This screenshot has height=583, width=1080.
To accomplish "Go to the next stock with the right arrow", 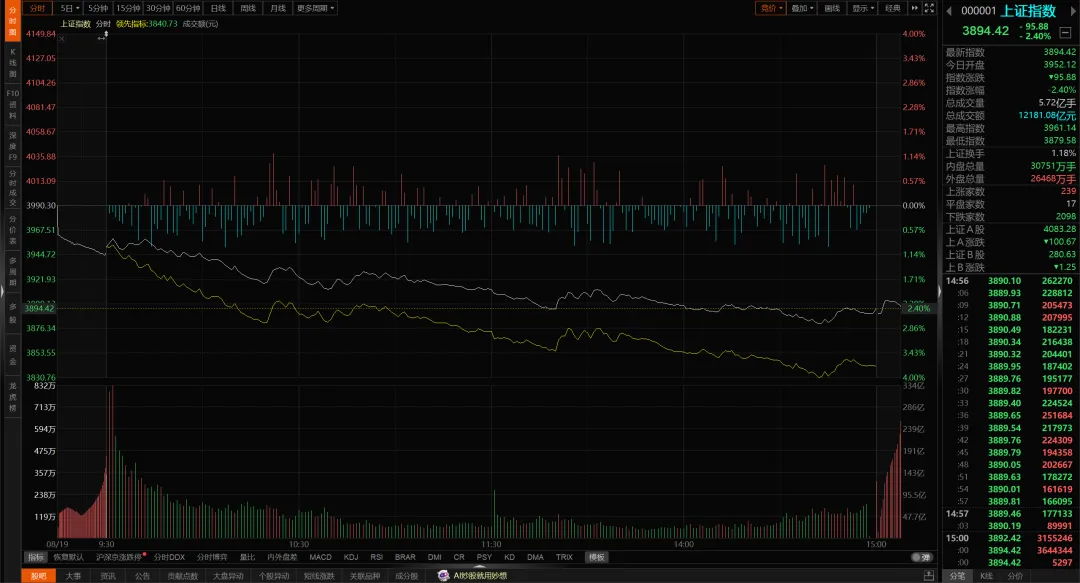I will coord(1072,11).
